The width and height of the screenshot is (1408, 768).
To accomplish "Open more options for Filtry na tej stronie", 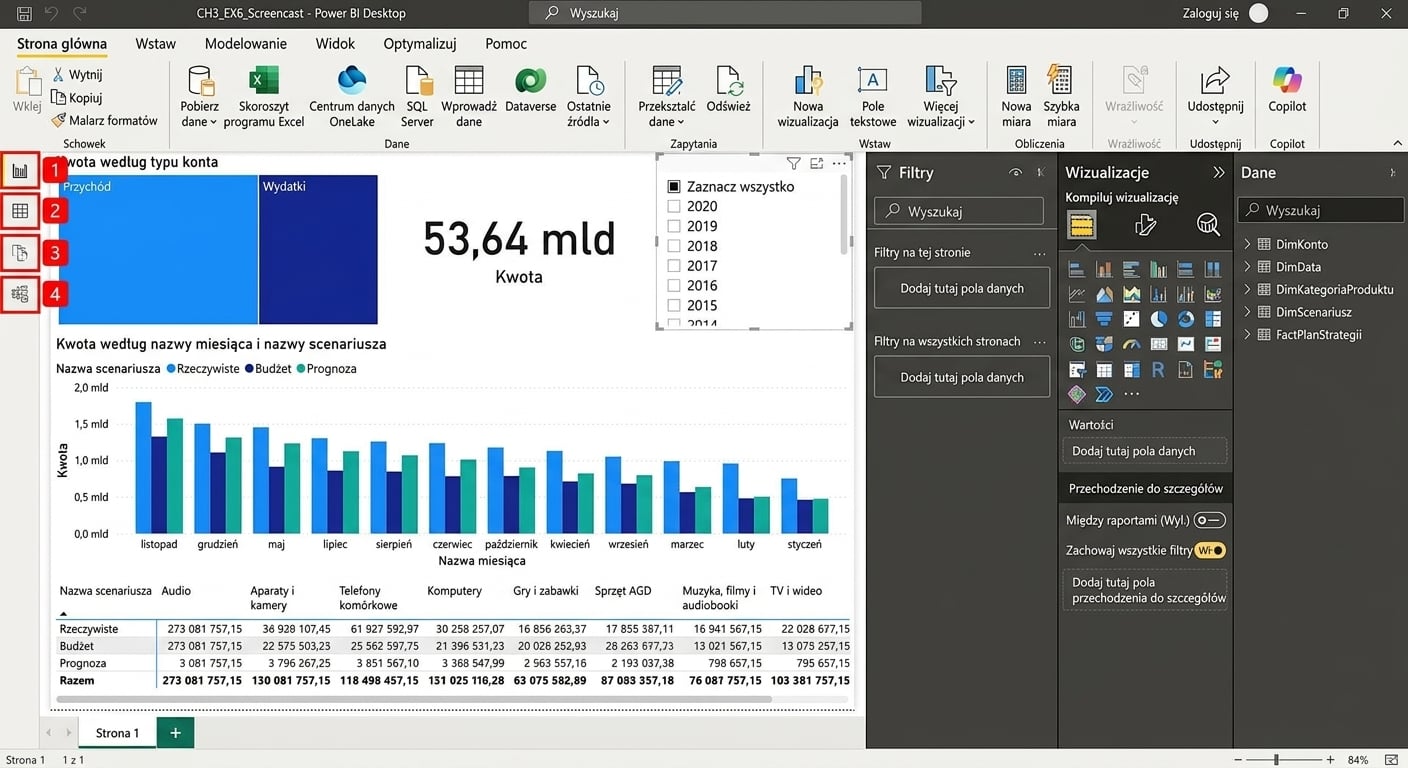I will [1040, 253].
